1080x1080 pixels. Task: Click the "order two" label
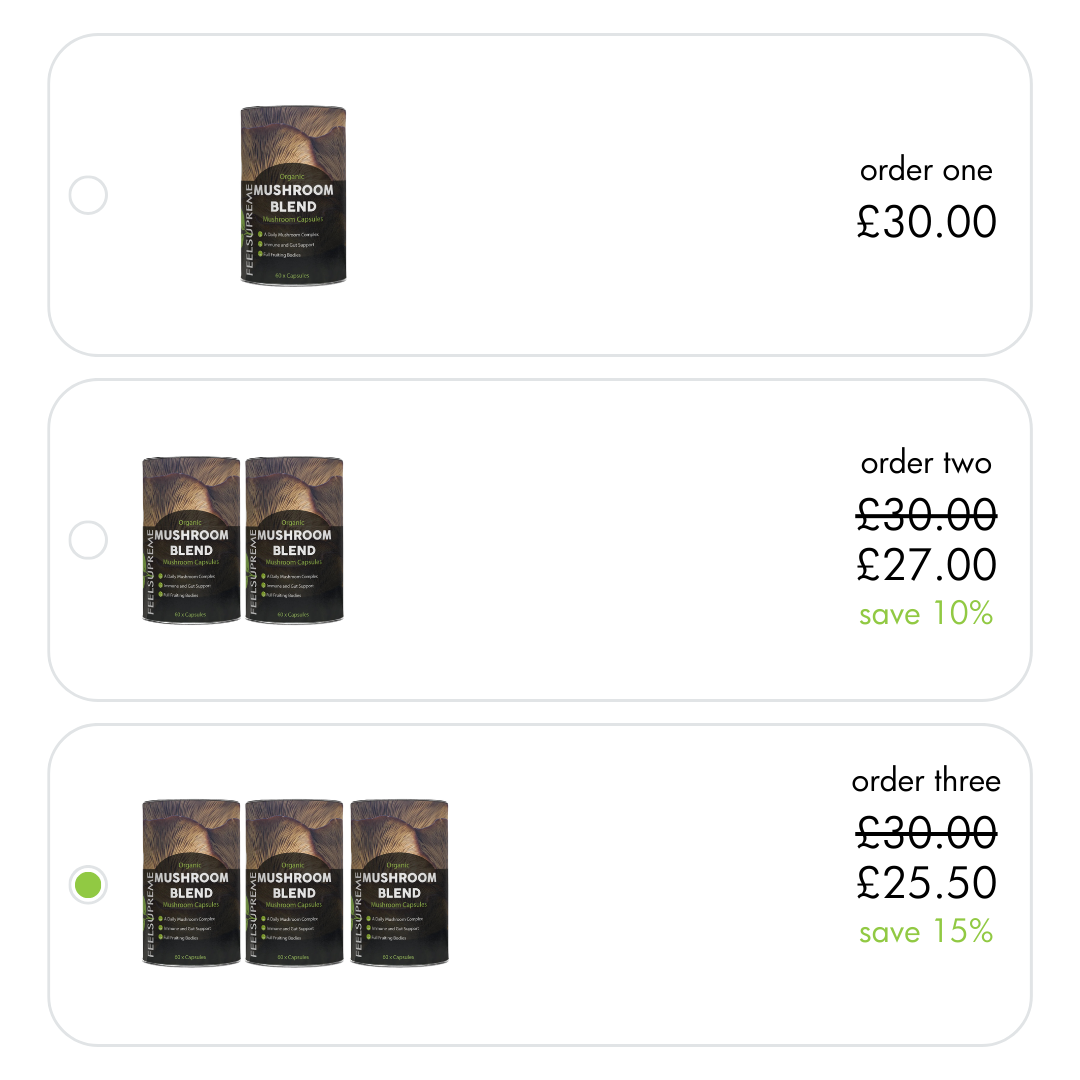point(926,463)
